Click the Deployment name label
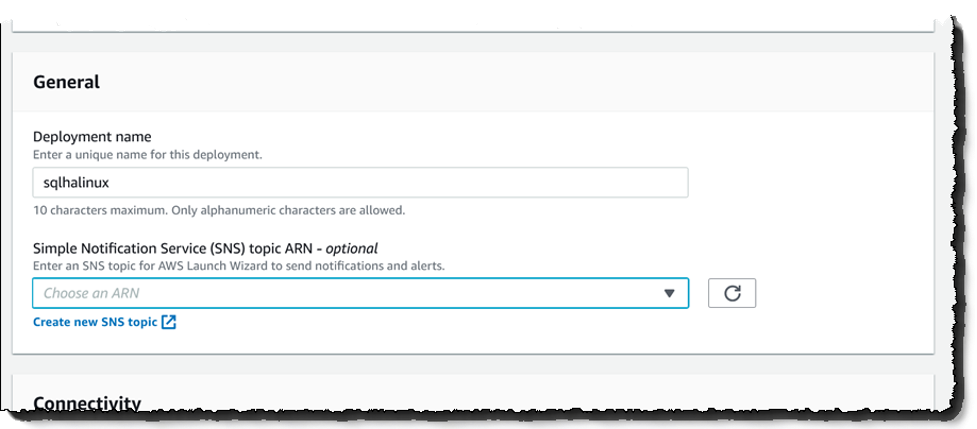 [92, 136]
